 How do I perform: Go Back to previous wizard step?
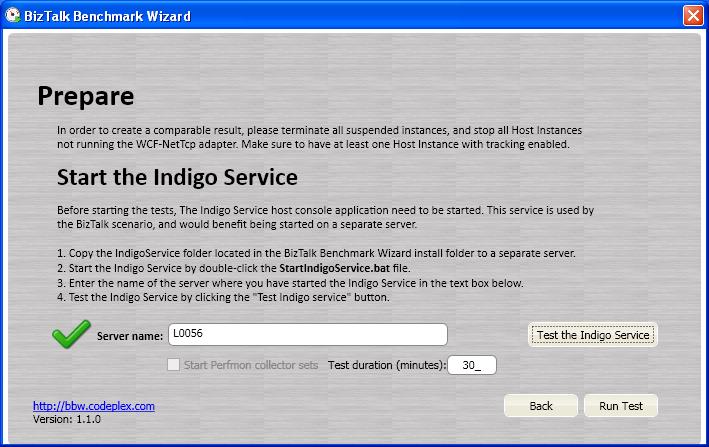coord(541,406)
